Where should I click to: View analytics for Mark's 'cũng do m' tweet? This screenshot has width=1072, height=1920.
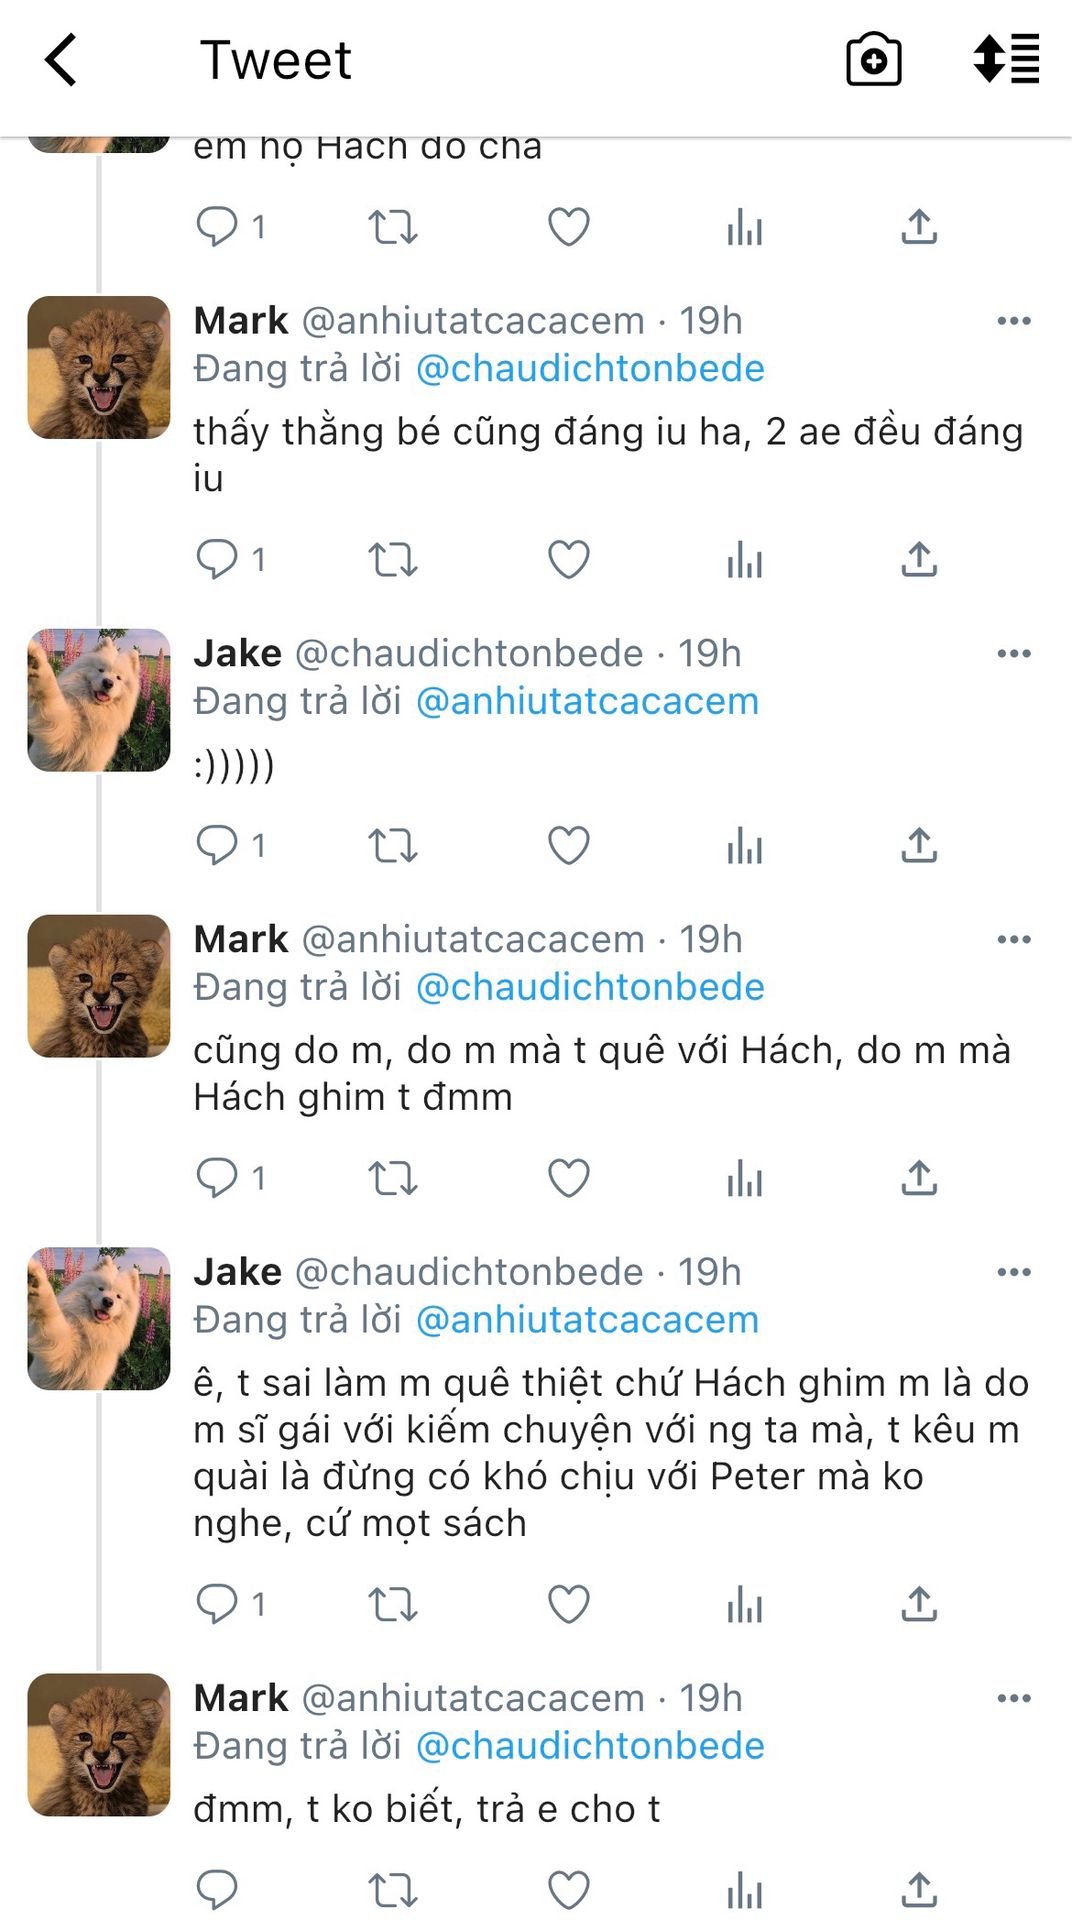pyautogui.click(x=744, y=1178)
